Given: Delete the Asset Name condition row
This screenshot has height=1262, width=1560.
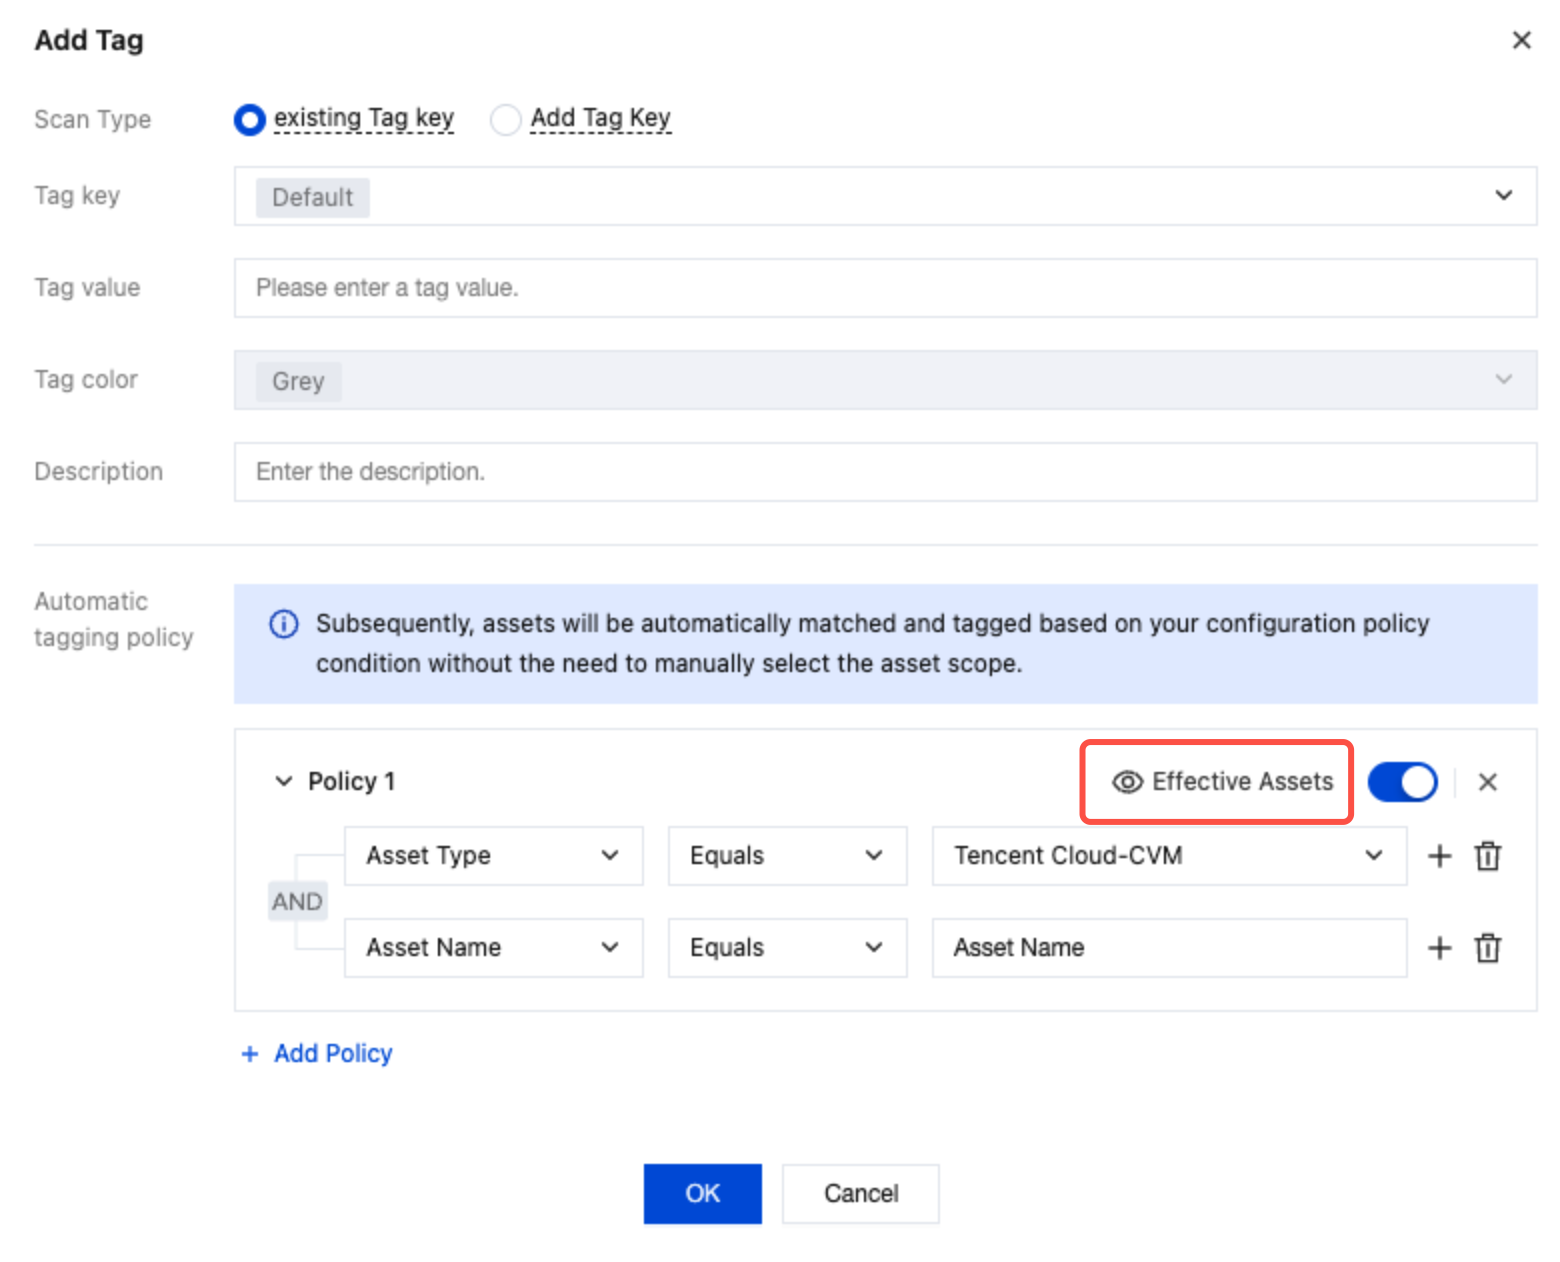Looking at the screenshot, I should pos(1488,948).
